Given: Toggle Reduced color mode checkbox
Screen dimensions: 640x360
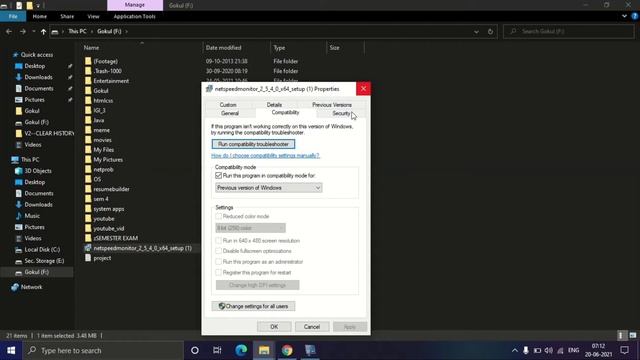Looking at the screenshot, I should click(x=218, y=216).
